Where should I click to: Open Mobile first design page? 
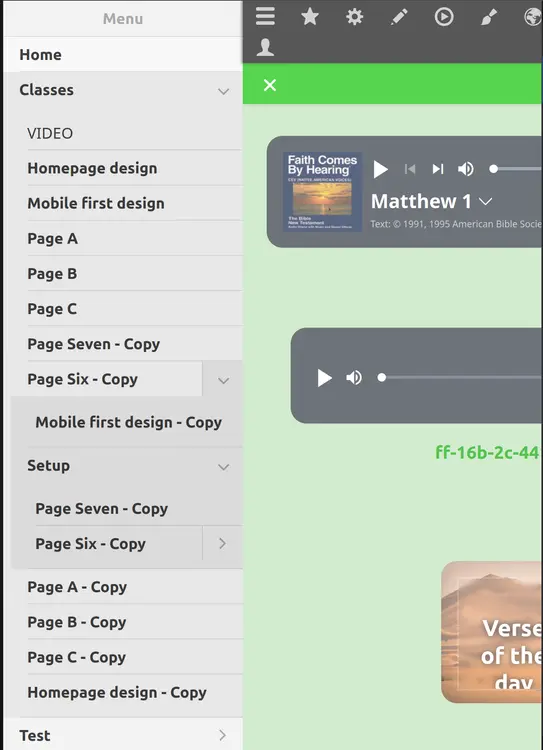pos(96,203)
